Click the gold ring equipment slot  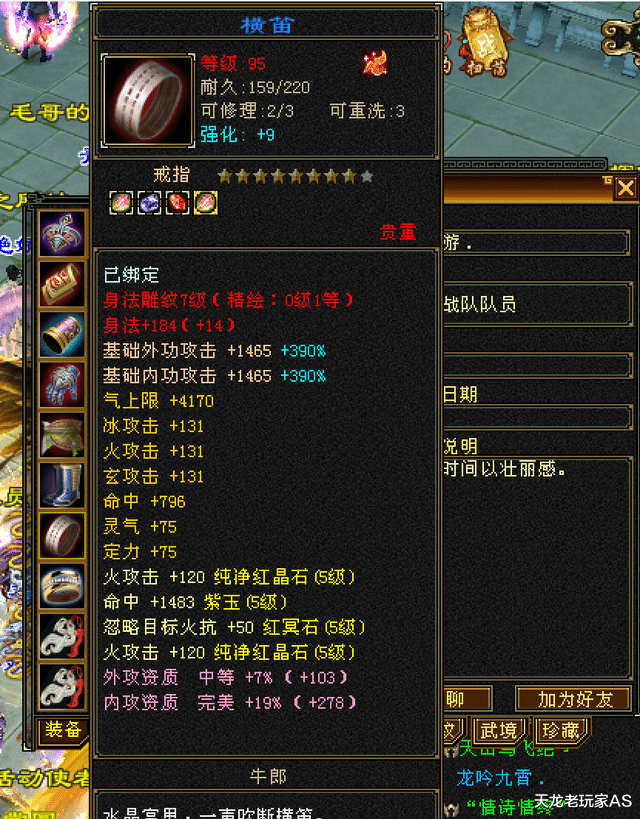tap(62, 586)
